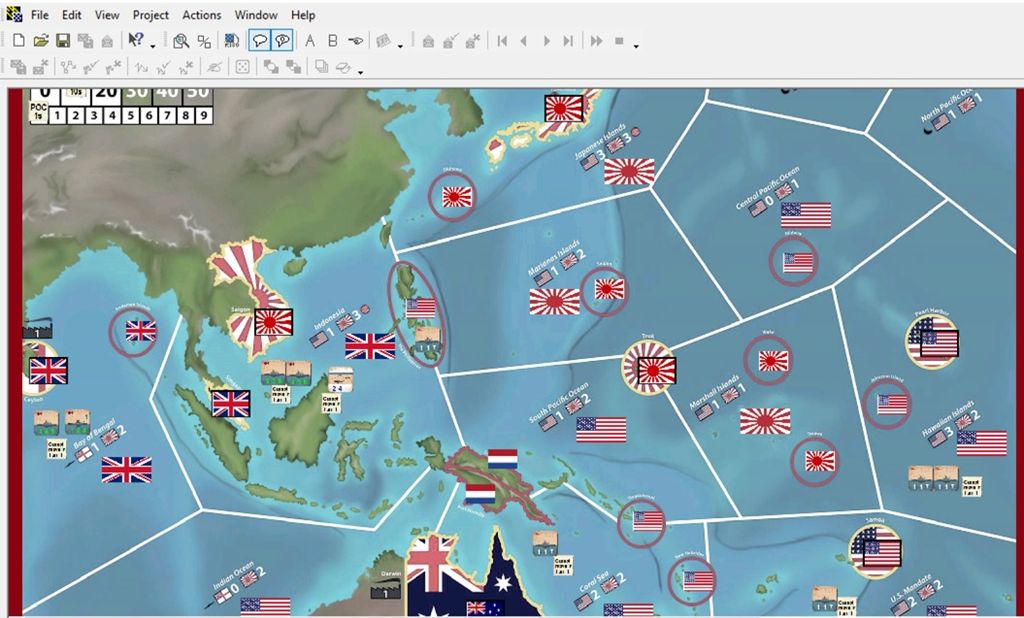Toggle the second speech balloon with question mark
Image resolution: width=1024 pixels, height=618 pixels.
282,41
